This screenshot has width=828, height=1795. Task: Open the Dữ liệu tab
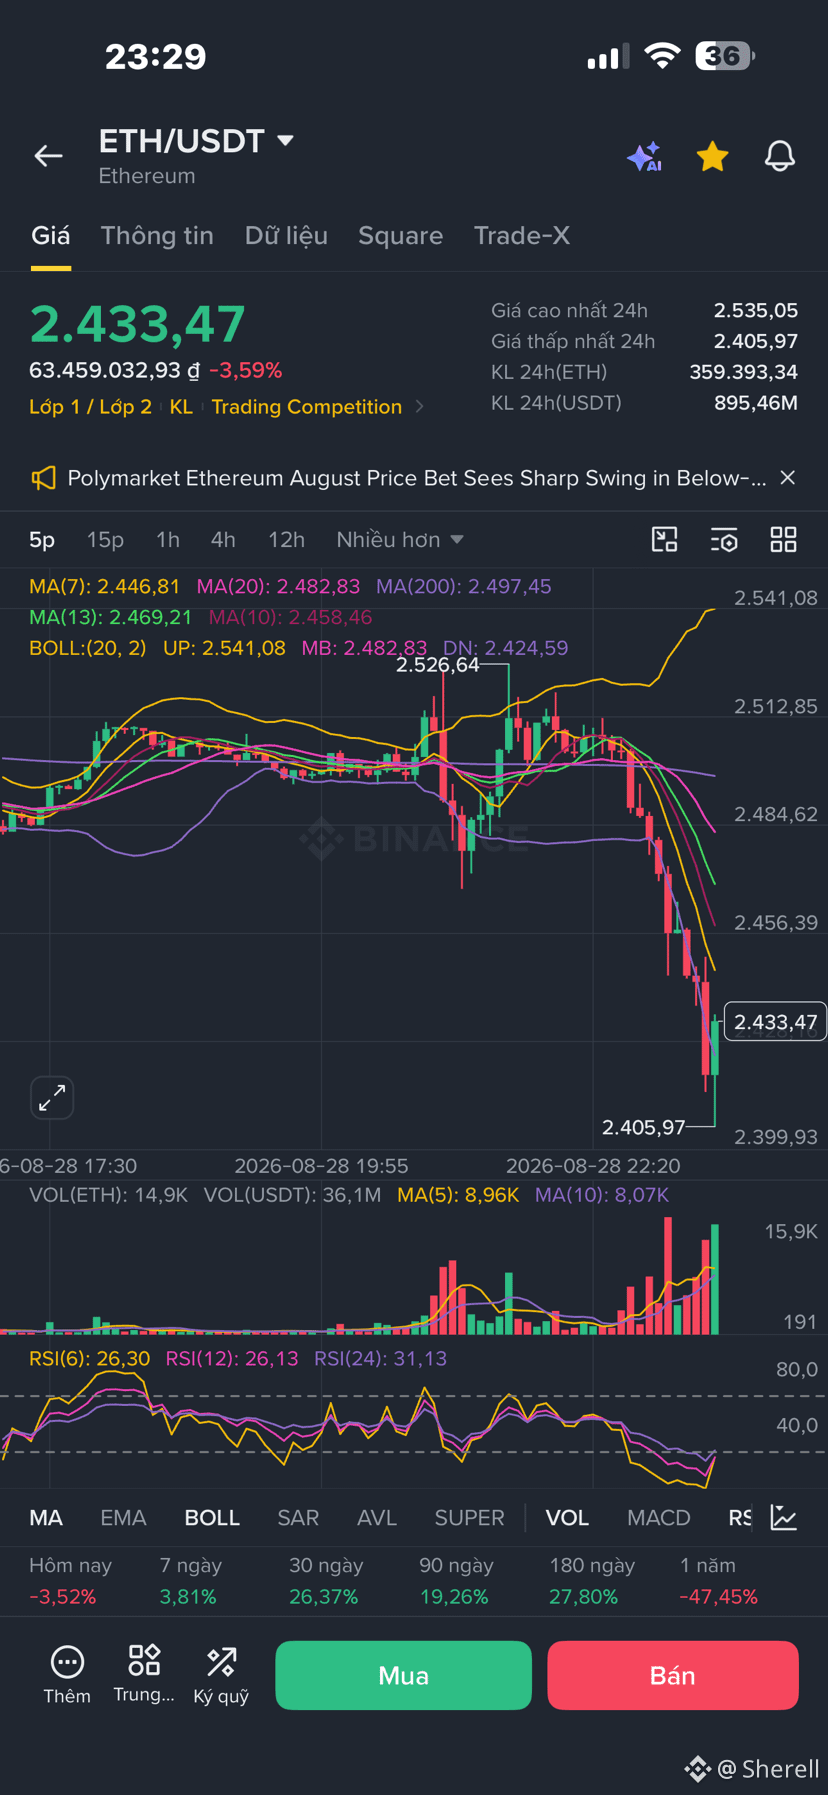[x=286, y=235]
